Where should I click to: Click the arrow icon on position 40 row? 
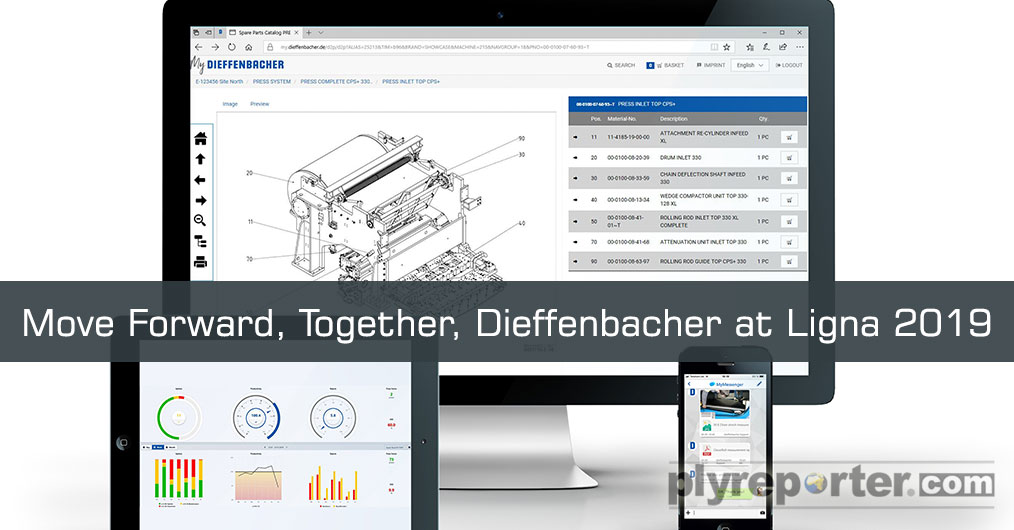576,200
